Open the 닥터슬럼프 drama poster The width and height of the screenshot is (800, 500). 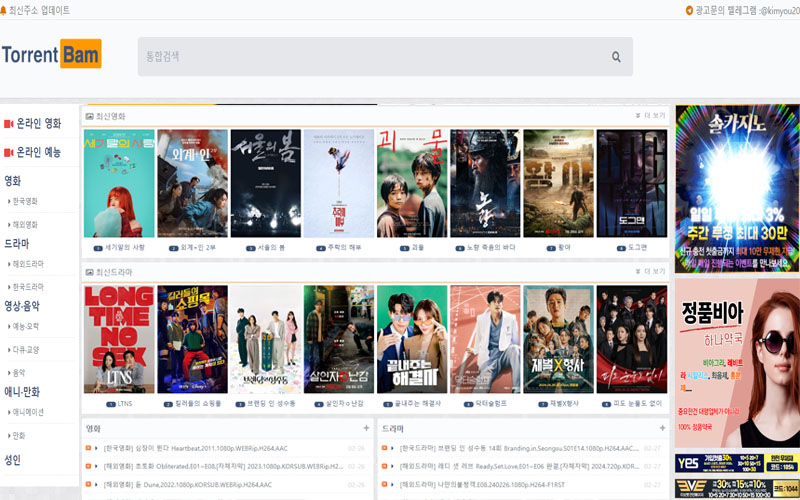point(485,339)
